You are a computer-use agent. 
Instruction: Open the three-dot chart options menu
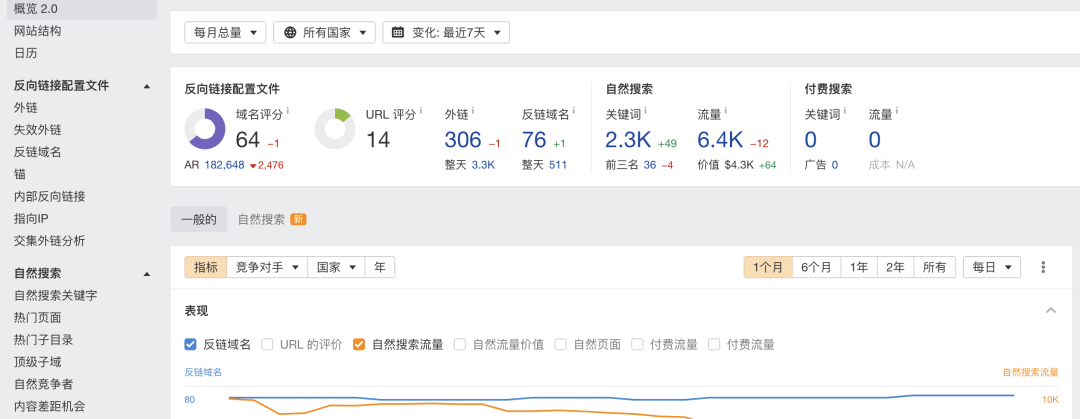(x=1043, y=267)
